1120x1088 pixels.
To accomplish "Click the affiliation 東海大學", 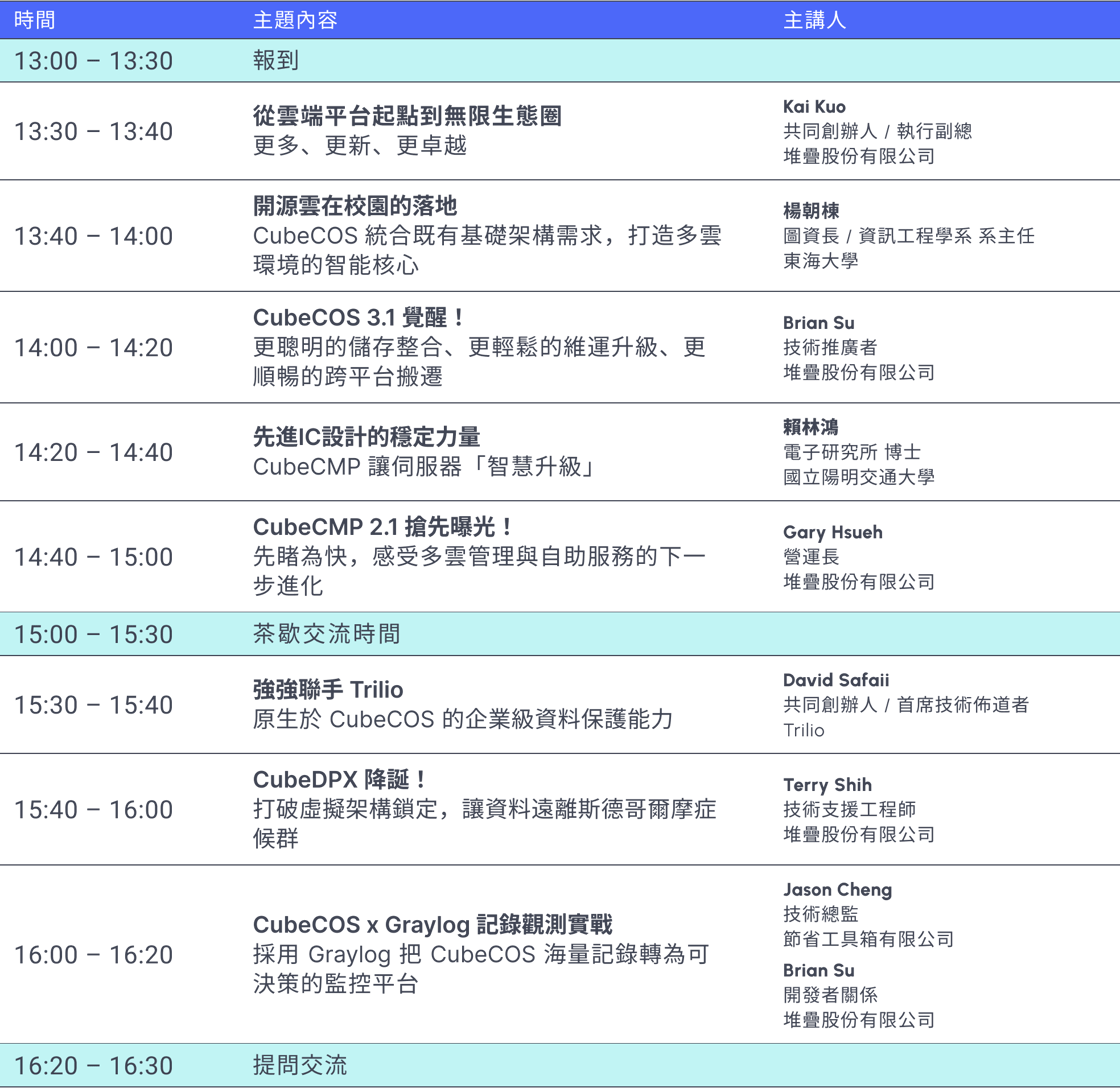I will click(821, 261).
